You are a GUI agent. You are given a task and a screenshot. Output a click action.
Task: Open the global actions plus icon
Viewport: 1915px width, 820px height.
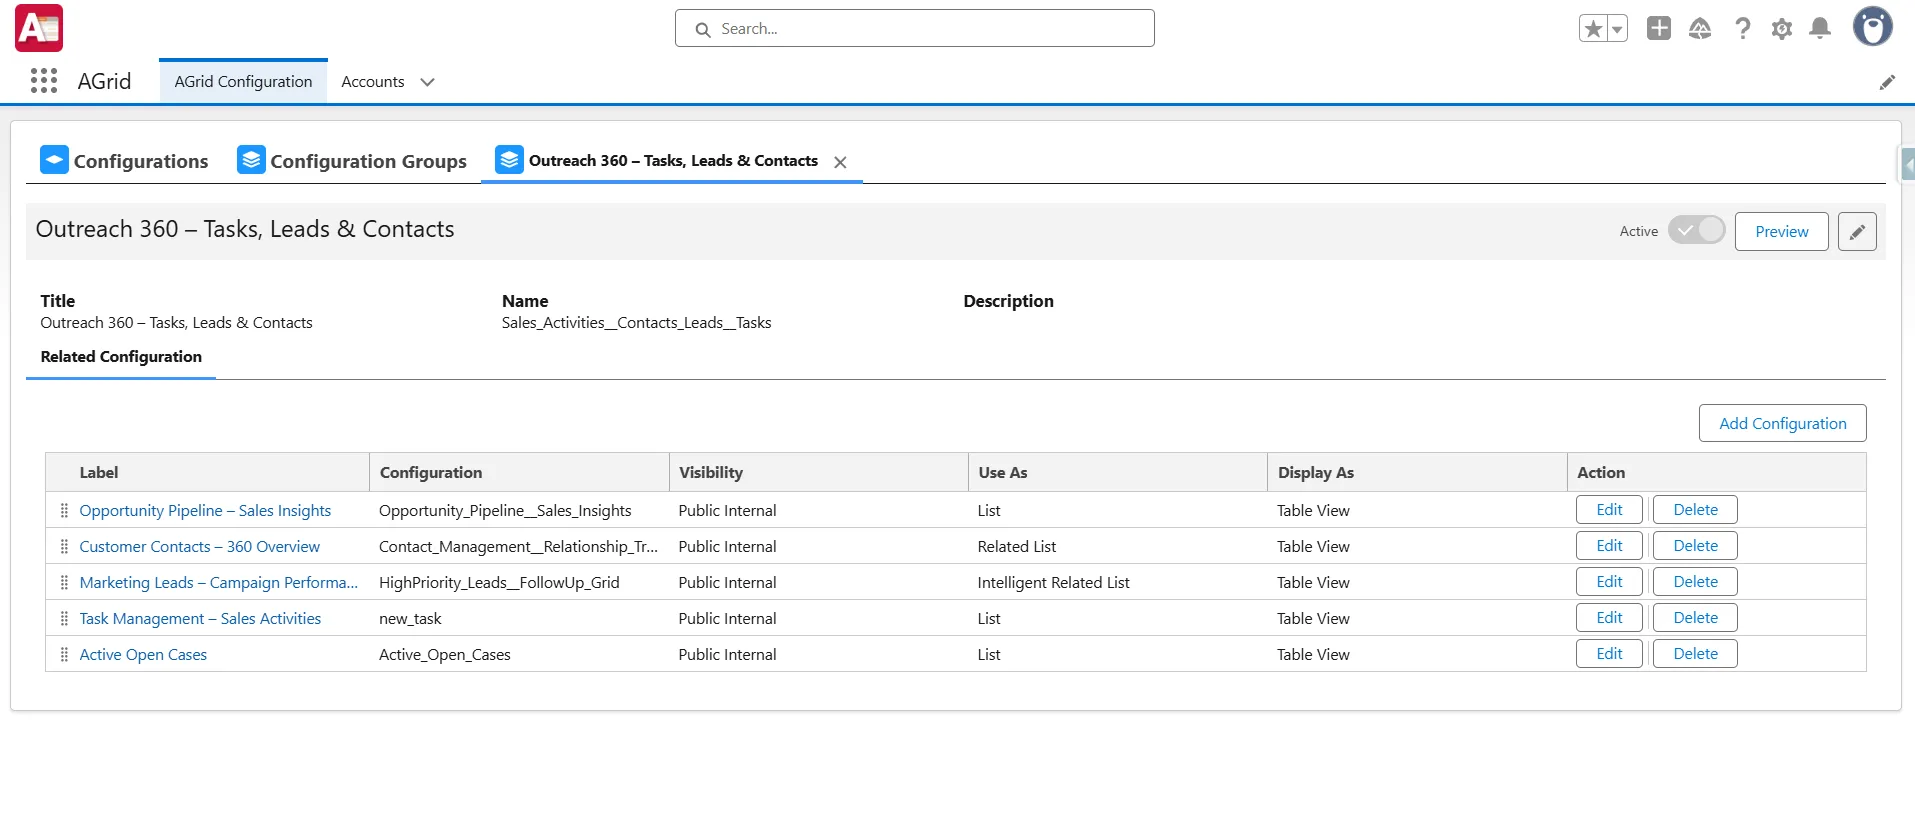(1659, 28)
